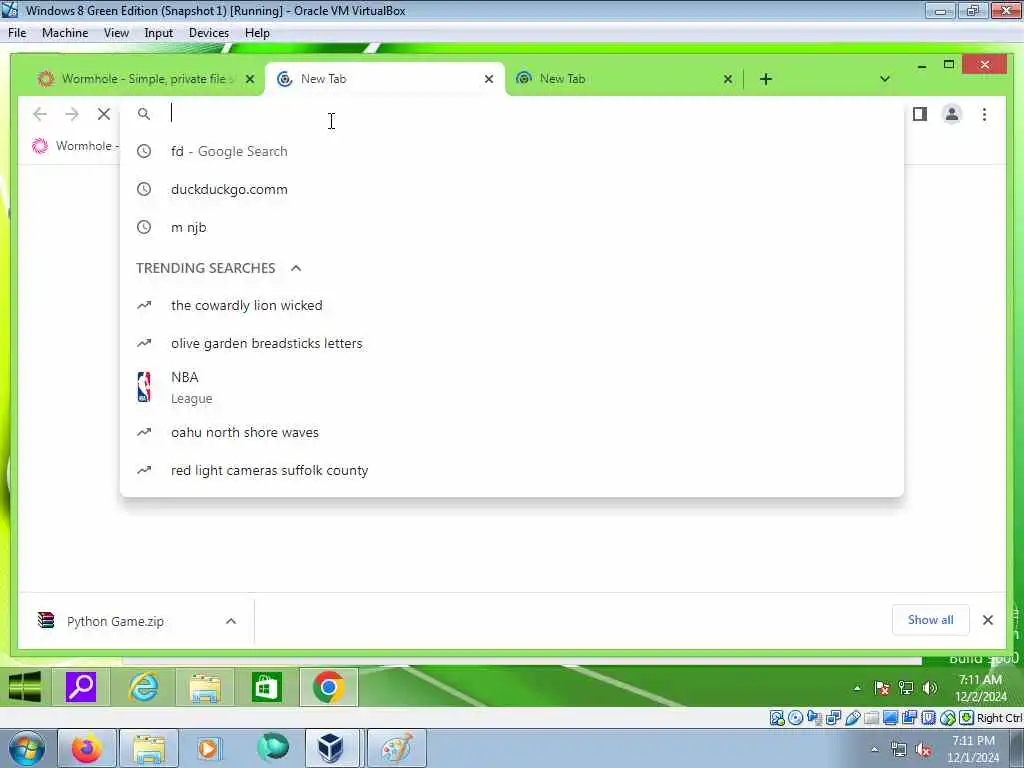The image size is (1024, 768).
Task: Select 'red light cameras suffolk county' trend
Action: (512, 470)
